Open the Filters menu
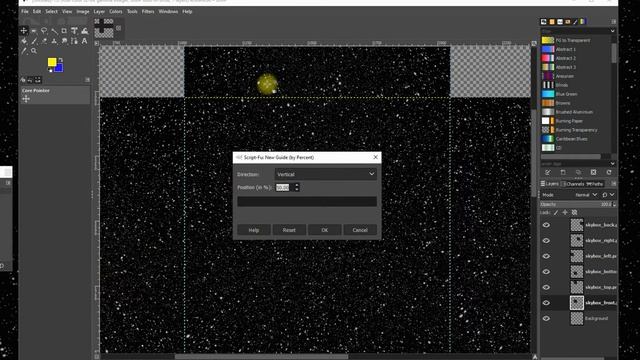Screen dimensions: 640x360 pos(148,11)
